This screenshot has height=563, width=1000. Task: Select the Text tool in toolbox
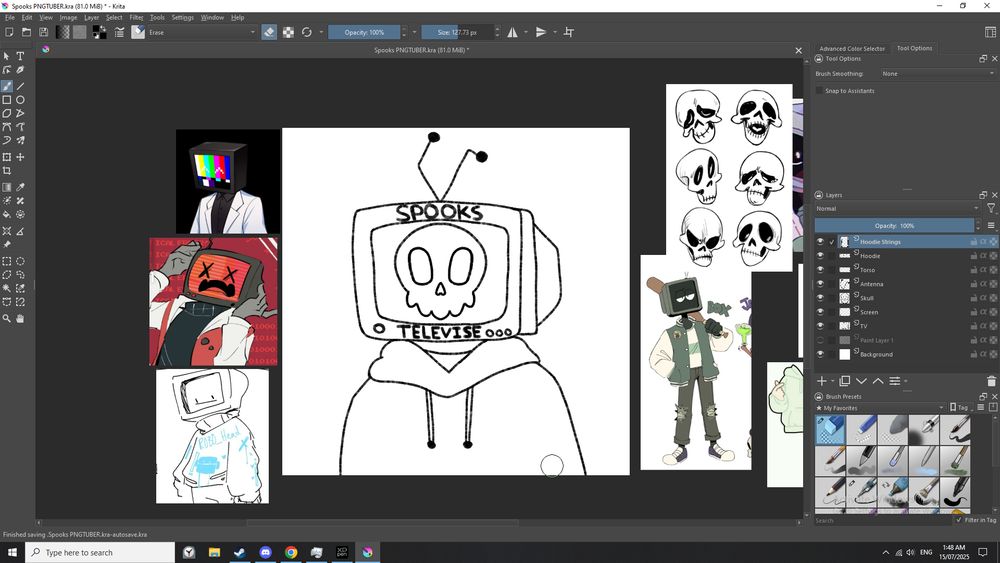click(x=20, y=56)
